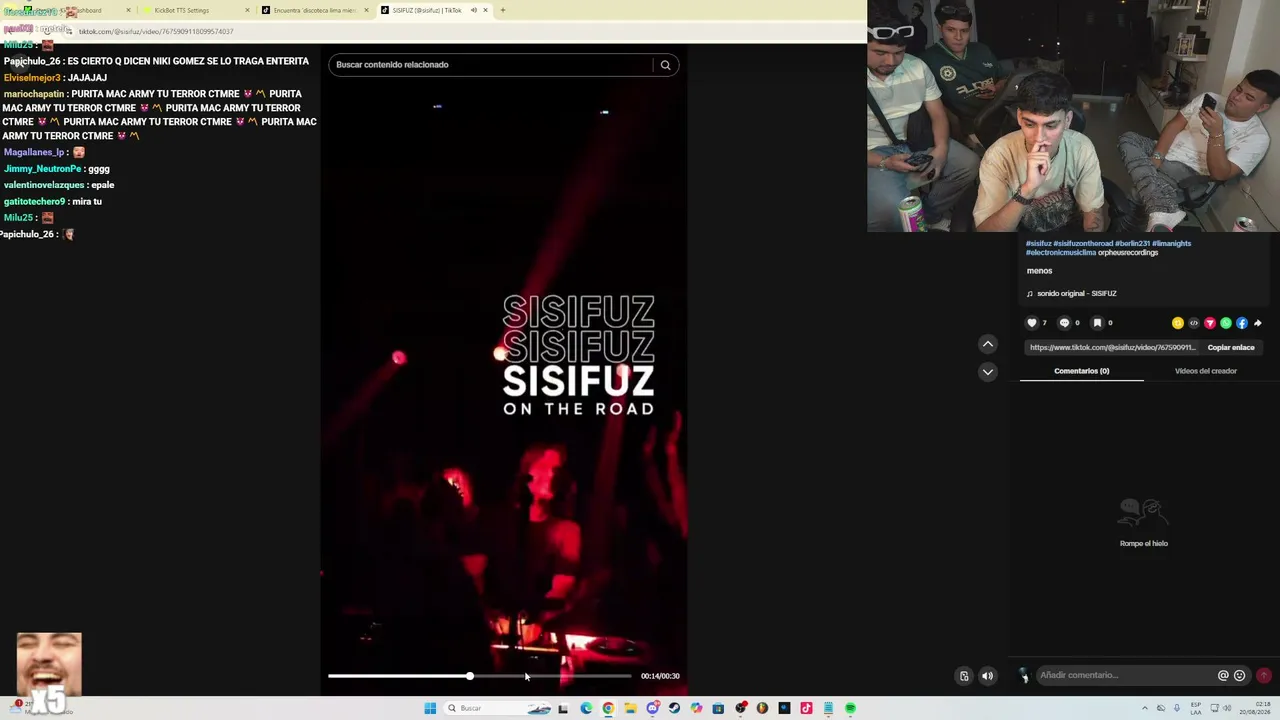1280x720 pixels.
Task: Open the ESP LAA language indicator
Action: coord(1196,708)
